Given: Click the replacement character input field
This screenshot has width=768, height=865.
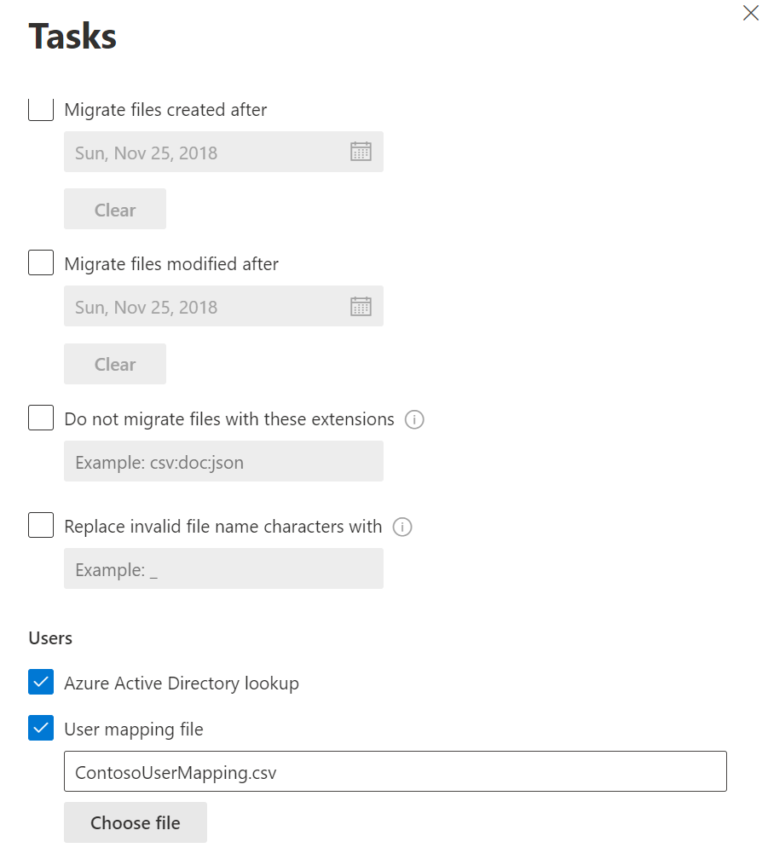Looking at the screenshot, I should 223,568.
